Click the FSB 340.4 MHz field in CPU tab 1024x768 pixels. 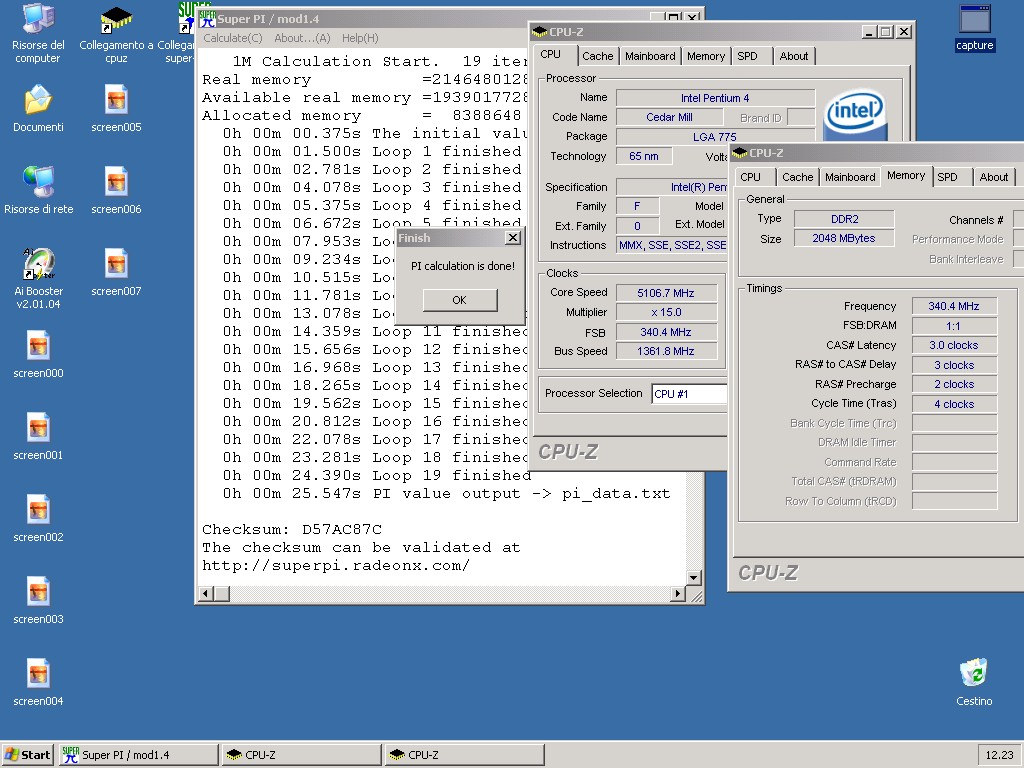tap(665, 332)
